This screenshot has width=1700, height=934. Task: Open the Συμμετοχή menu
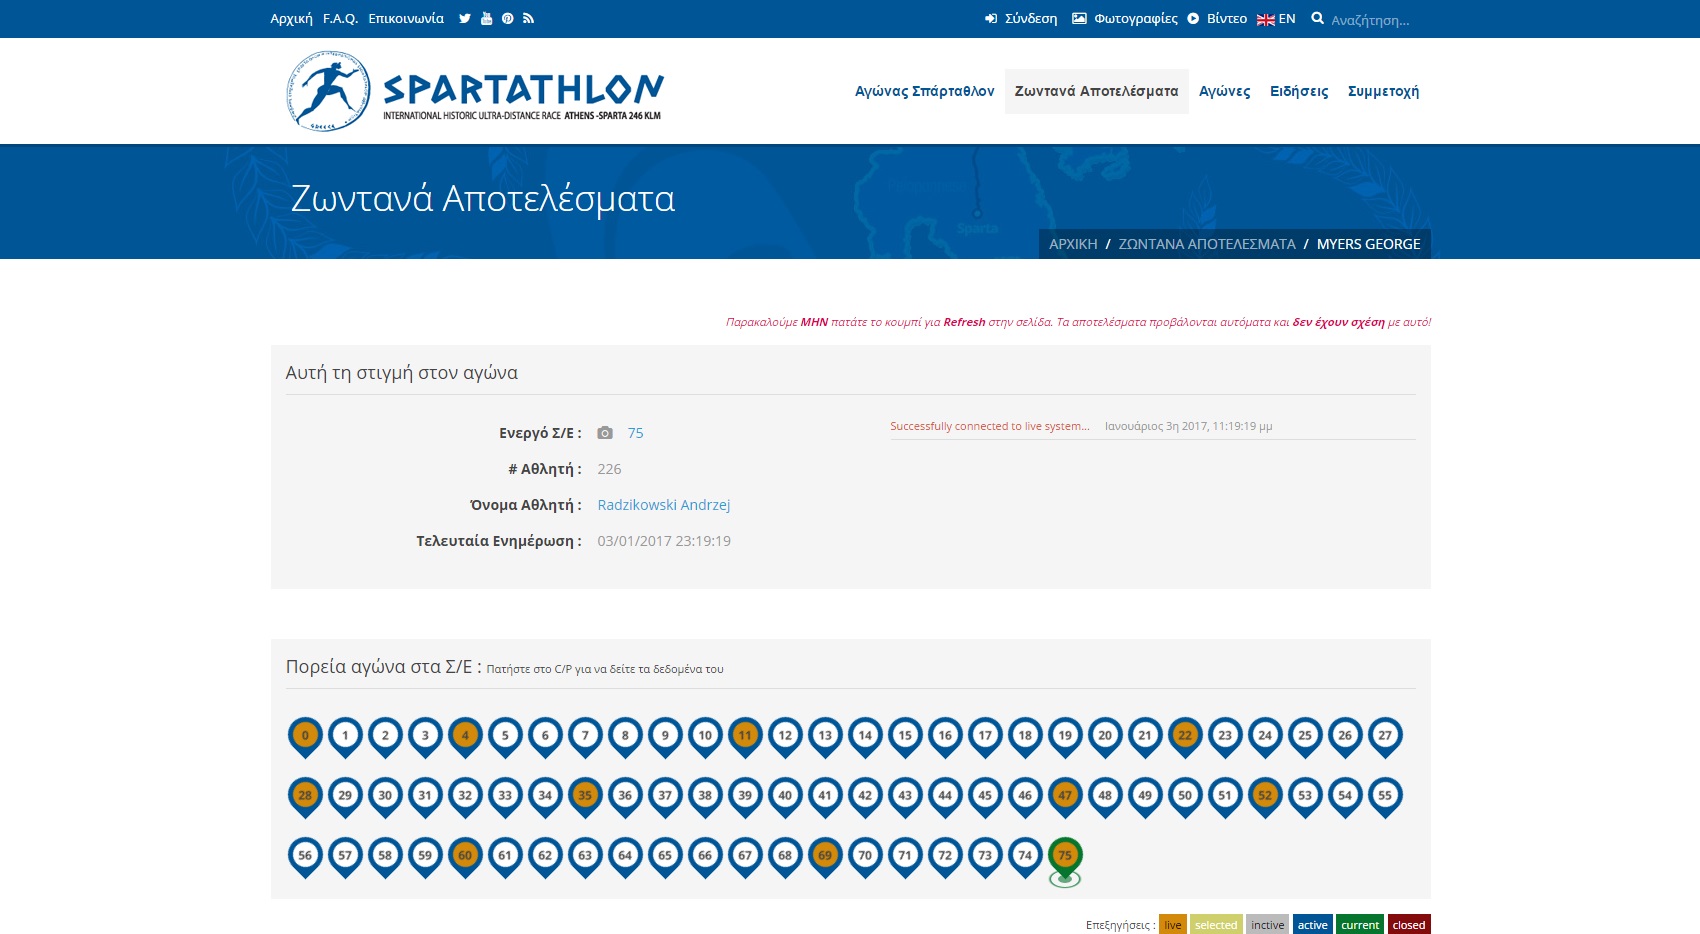pos(1383,91)
